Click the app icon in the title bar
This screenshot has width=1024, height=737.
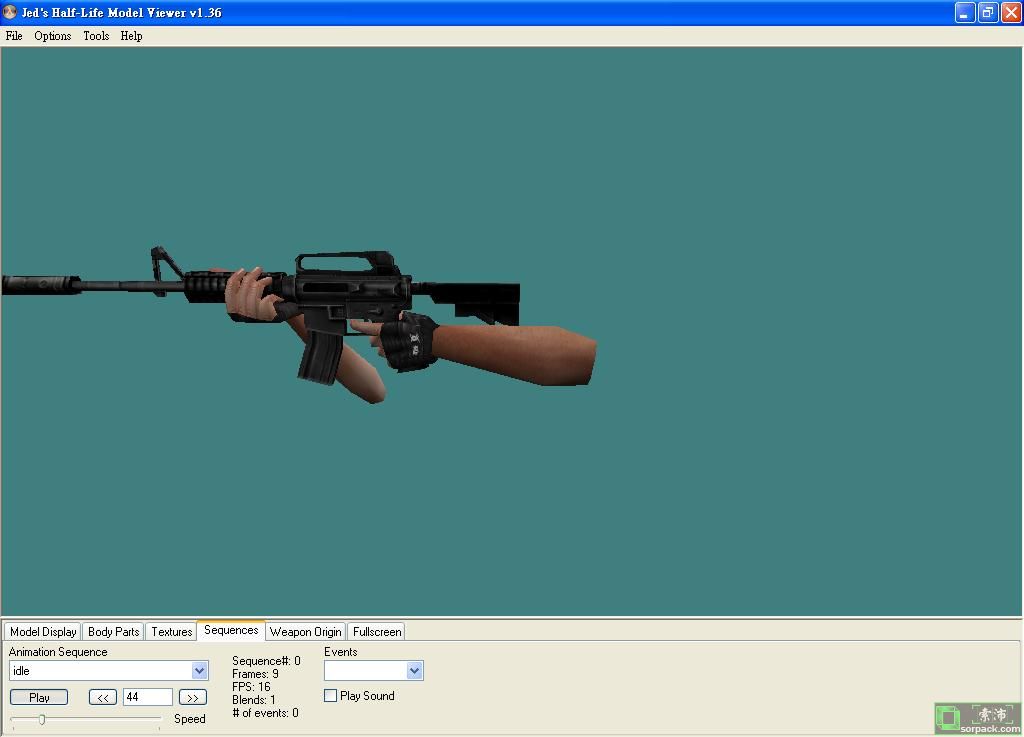[x=11, y=13]
